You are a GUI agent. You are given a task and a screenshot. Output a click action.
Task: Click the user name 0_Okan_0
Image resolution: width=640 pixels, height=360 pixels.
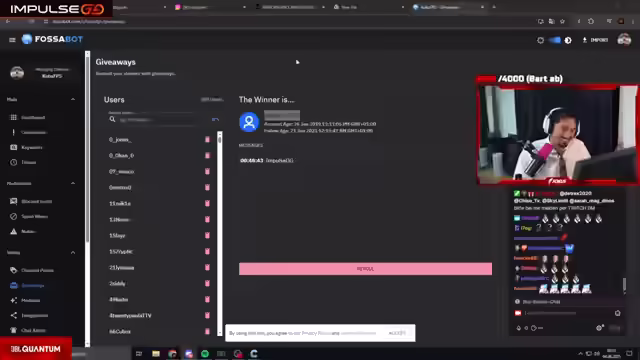pos(121,156)
